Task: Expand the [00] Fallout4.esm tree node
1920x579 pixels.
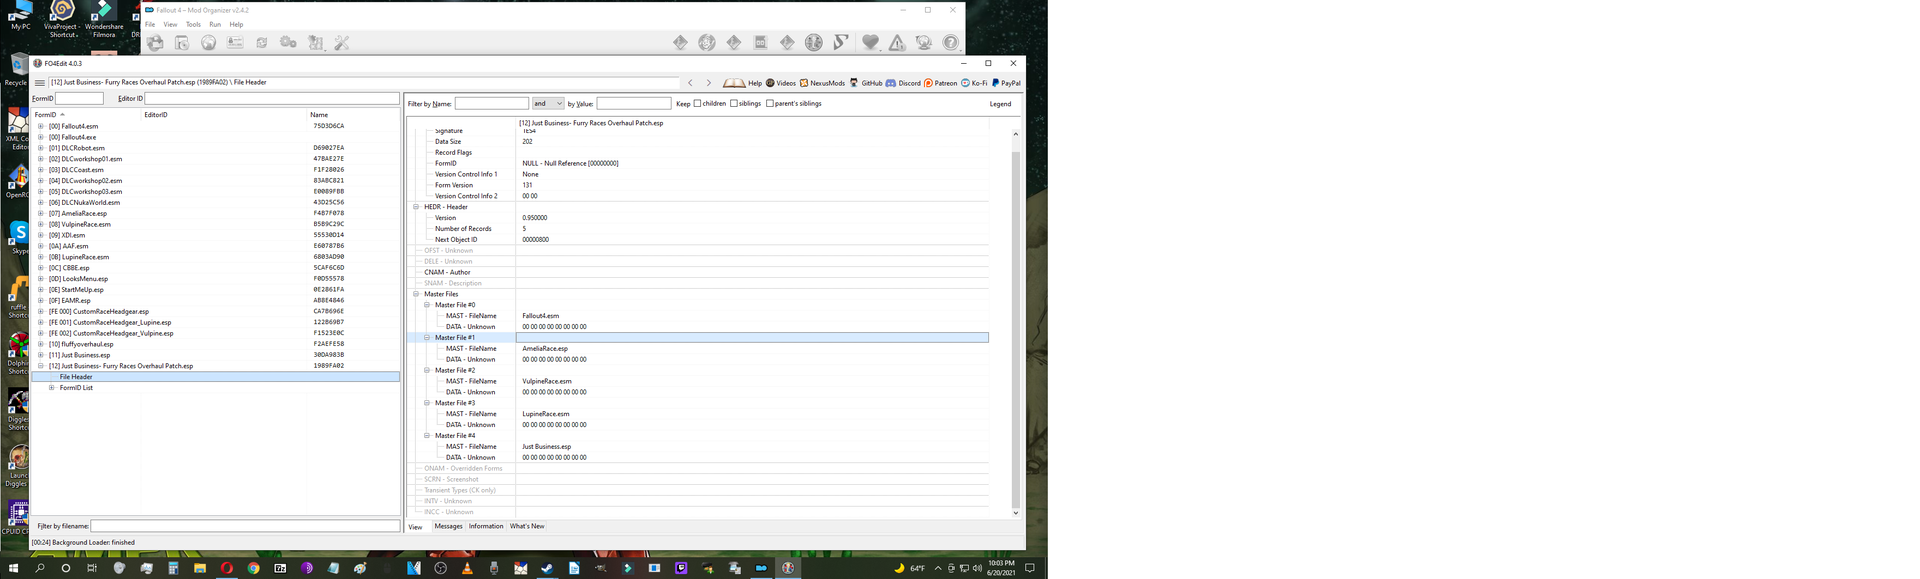Action: (x=41, y=126)
